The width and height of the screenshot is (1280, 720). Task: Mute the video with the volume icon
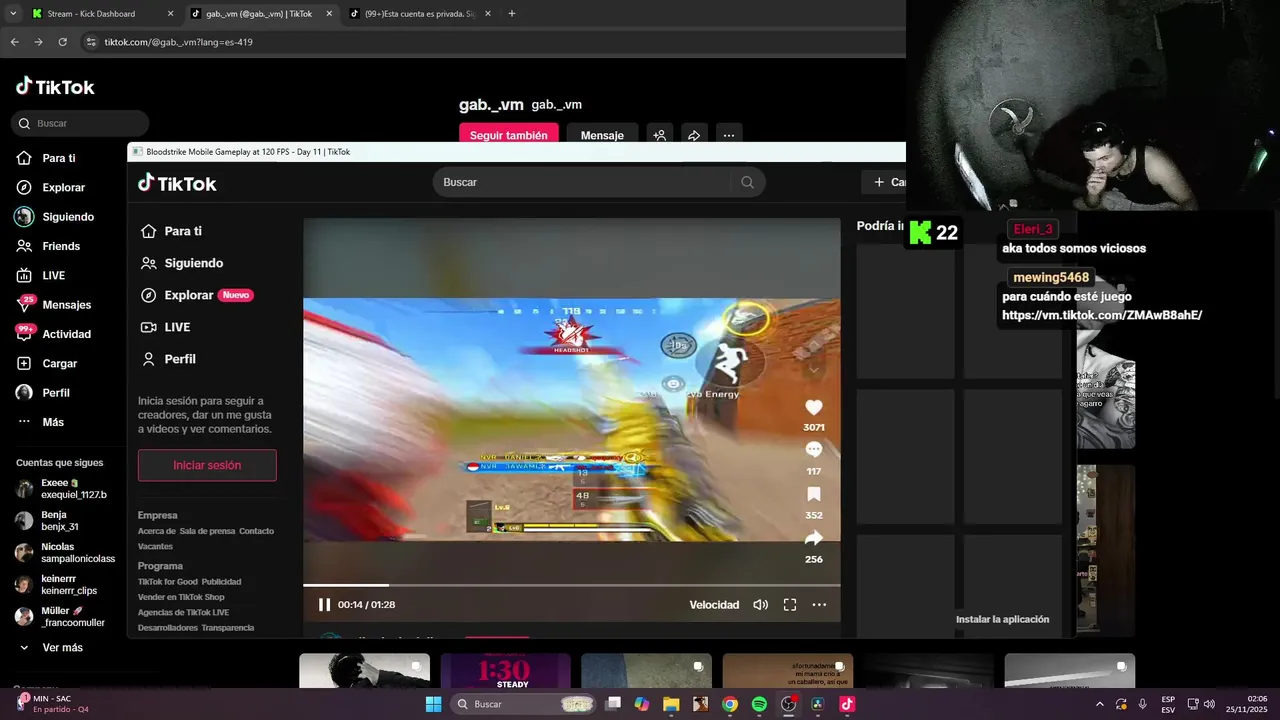pyautogui.click(x=760, y=605)
